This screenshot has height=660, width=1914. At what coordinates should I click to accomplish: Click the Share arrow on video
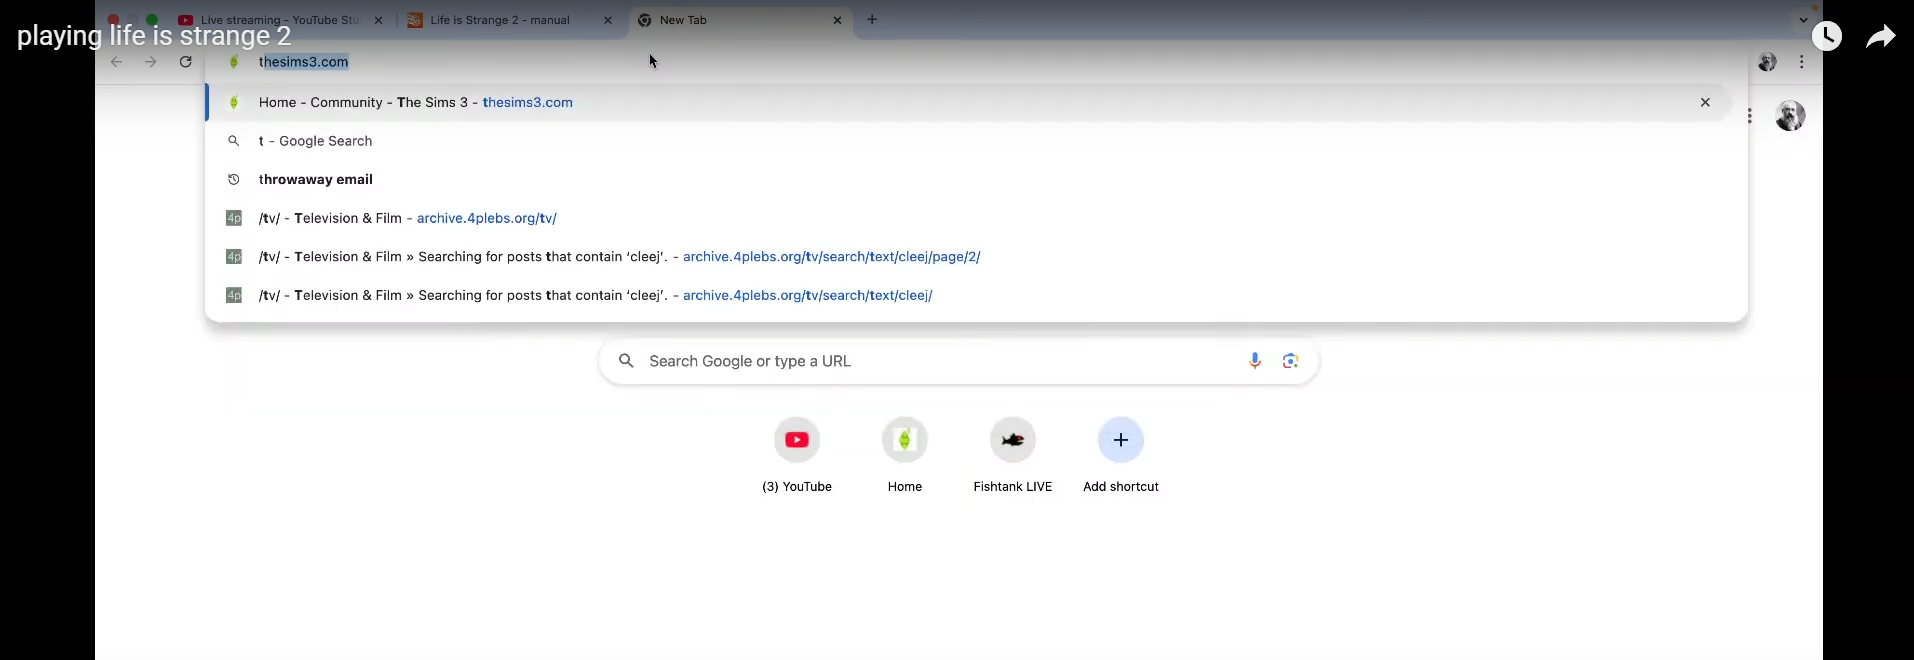pos(1880,37)
